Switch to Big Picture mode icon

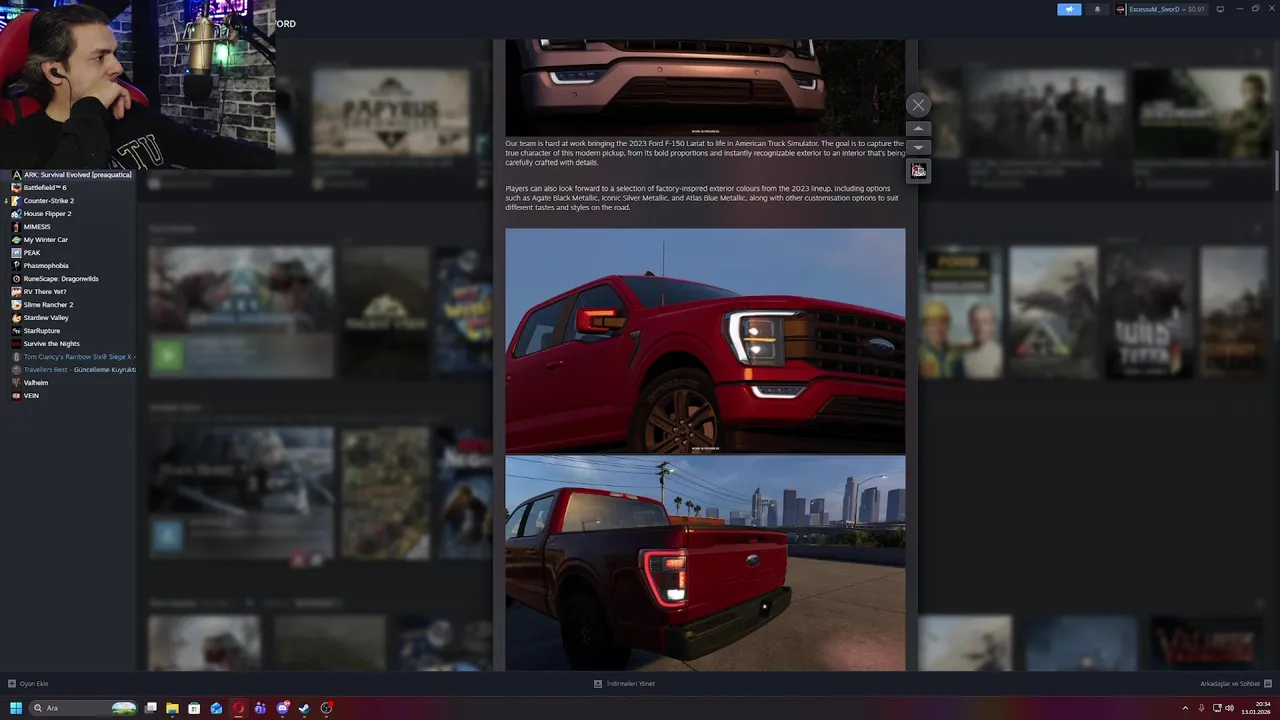1220,9
